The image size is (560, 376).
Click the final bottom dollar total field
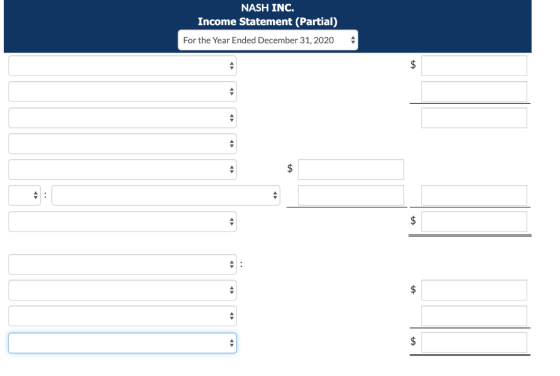pos(474,342)
